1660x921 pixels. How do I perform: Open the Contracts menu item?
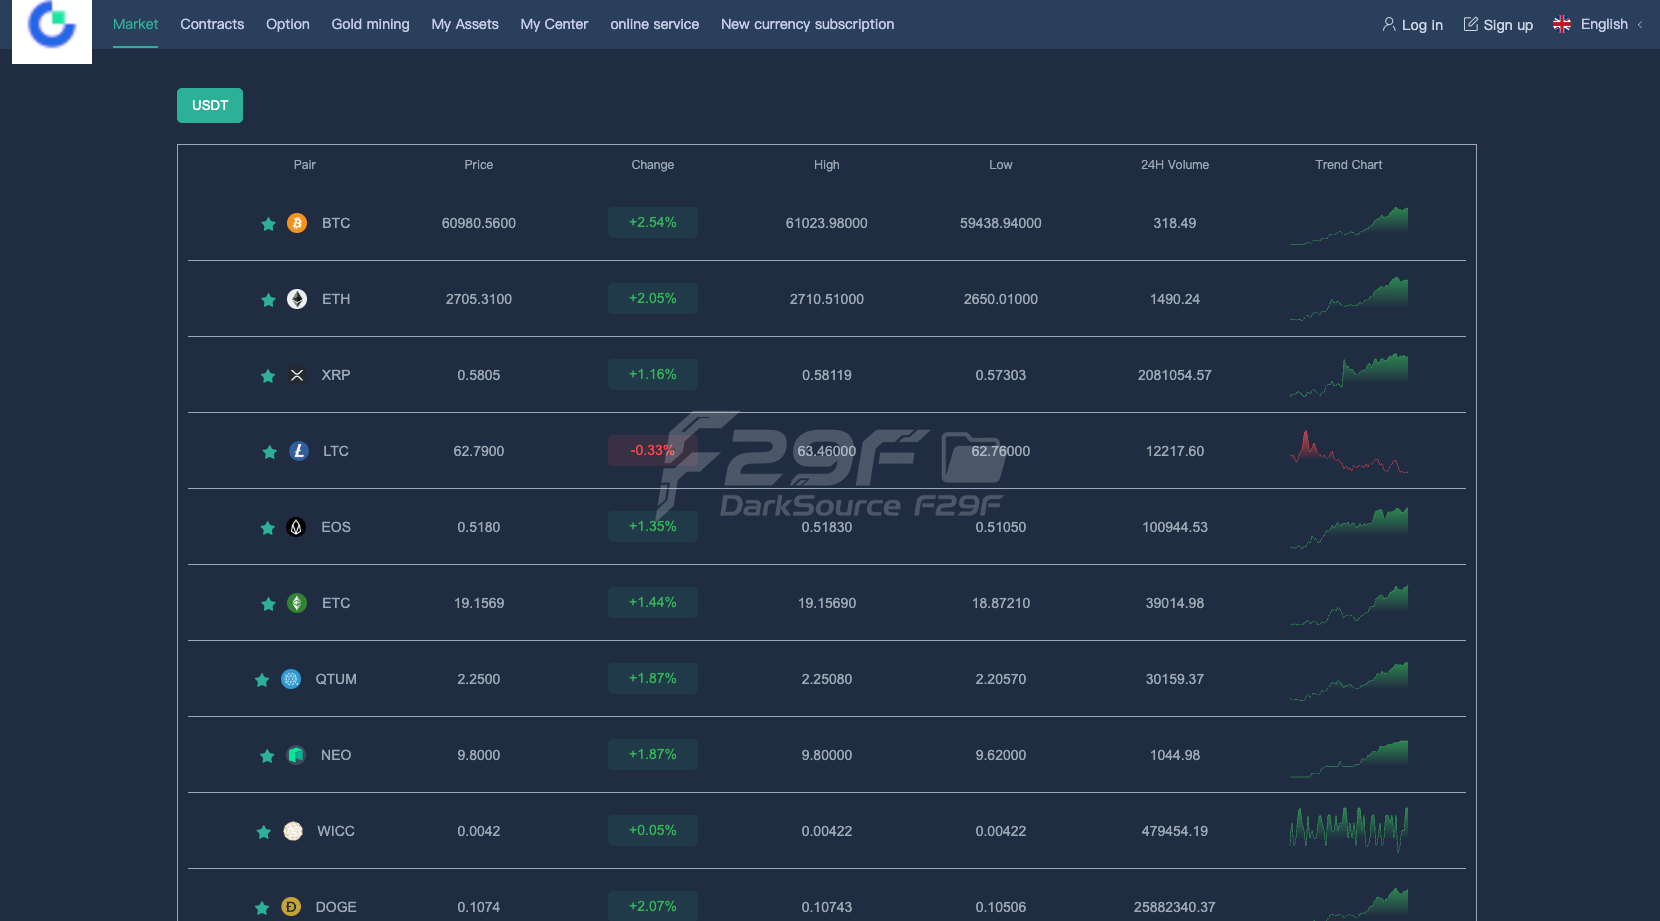pyautogui.click(x=212, y=24)
